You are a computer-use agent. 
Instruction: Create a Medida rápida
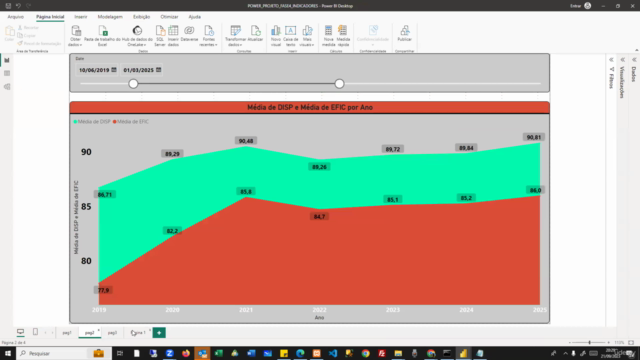click(x=343, y=36)
